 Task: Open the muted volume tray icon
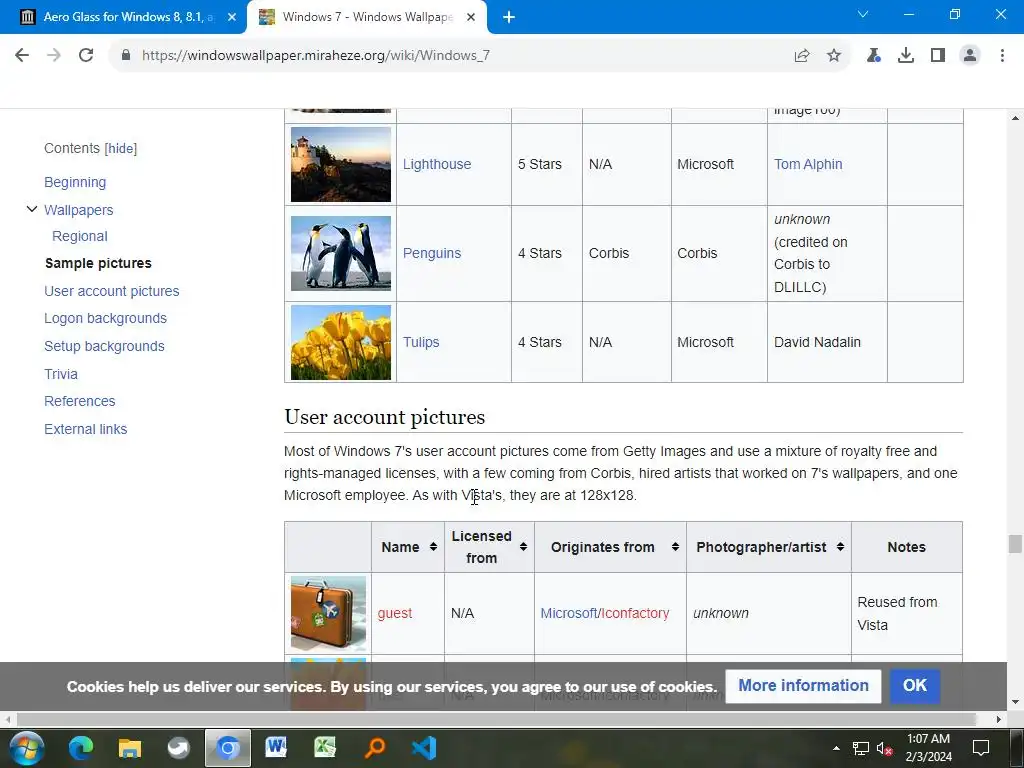pyautogui.click(x=884, y=749)
